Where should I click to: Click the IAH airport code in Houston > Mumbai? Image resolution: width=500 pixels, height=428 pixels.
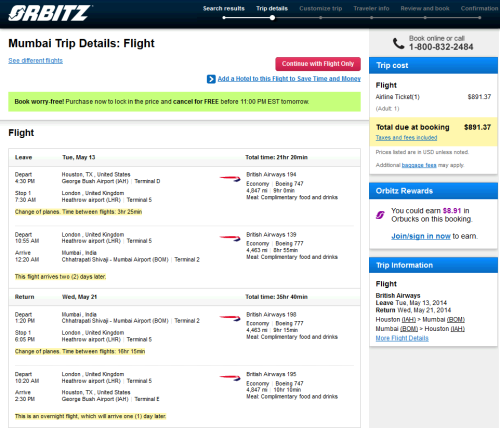(409, 319)
